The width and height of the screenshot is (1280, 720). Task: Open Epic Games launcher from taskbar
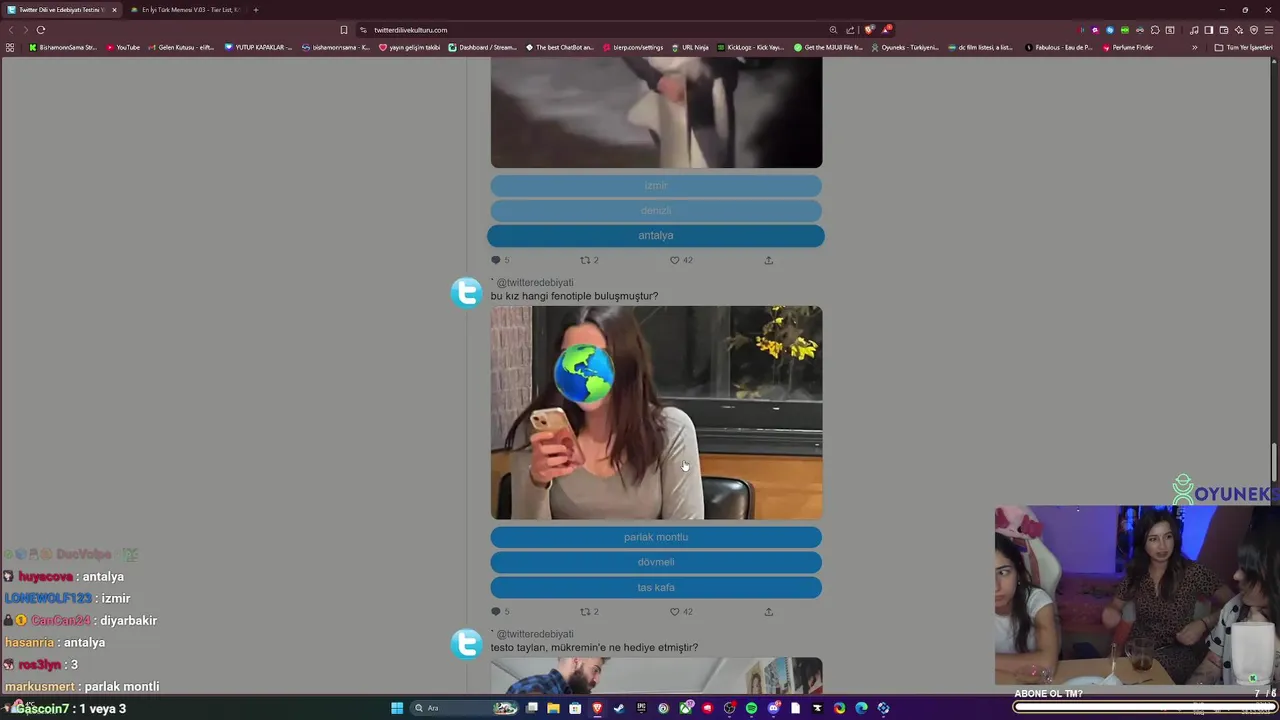641,708
